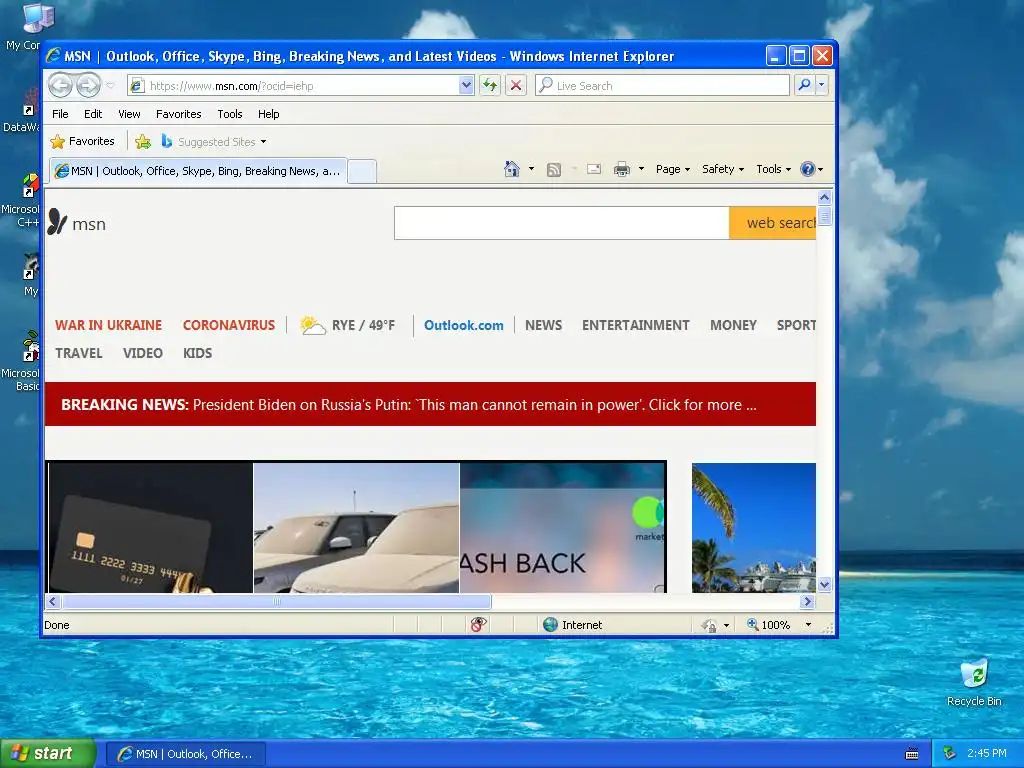Click the Home page house icon
The width and height of the screenshot is (1024, 768).
coord(511,169)
